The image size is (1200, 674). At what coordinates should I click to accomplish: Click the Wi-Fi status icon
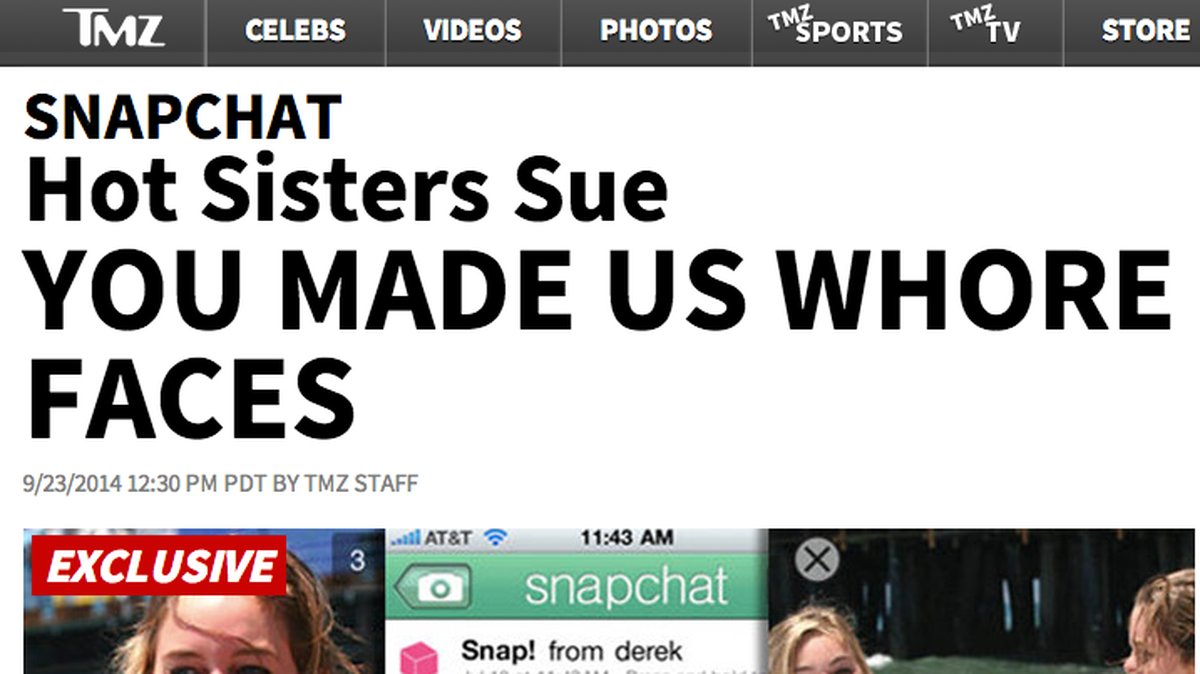click(x=495, y=538)
